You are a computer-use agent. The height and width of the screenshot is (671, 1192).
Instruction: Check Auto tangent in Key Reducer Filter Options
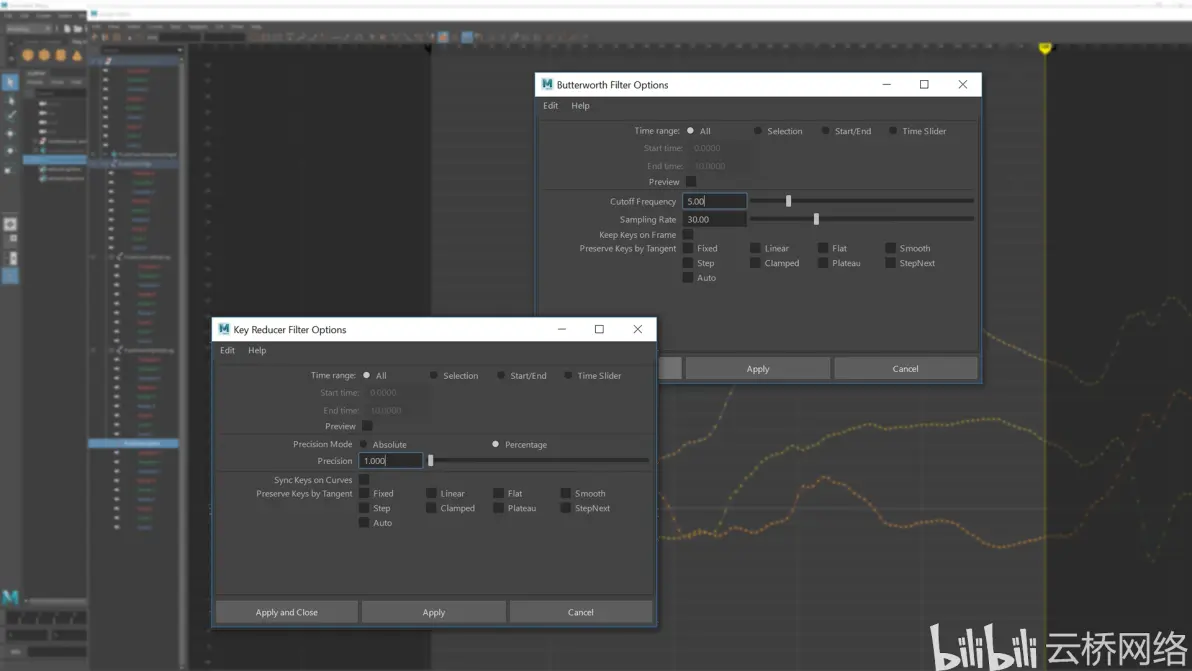pos(364,523)
